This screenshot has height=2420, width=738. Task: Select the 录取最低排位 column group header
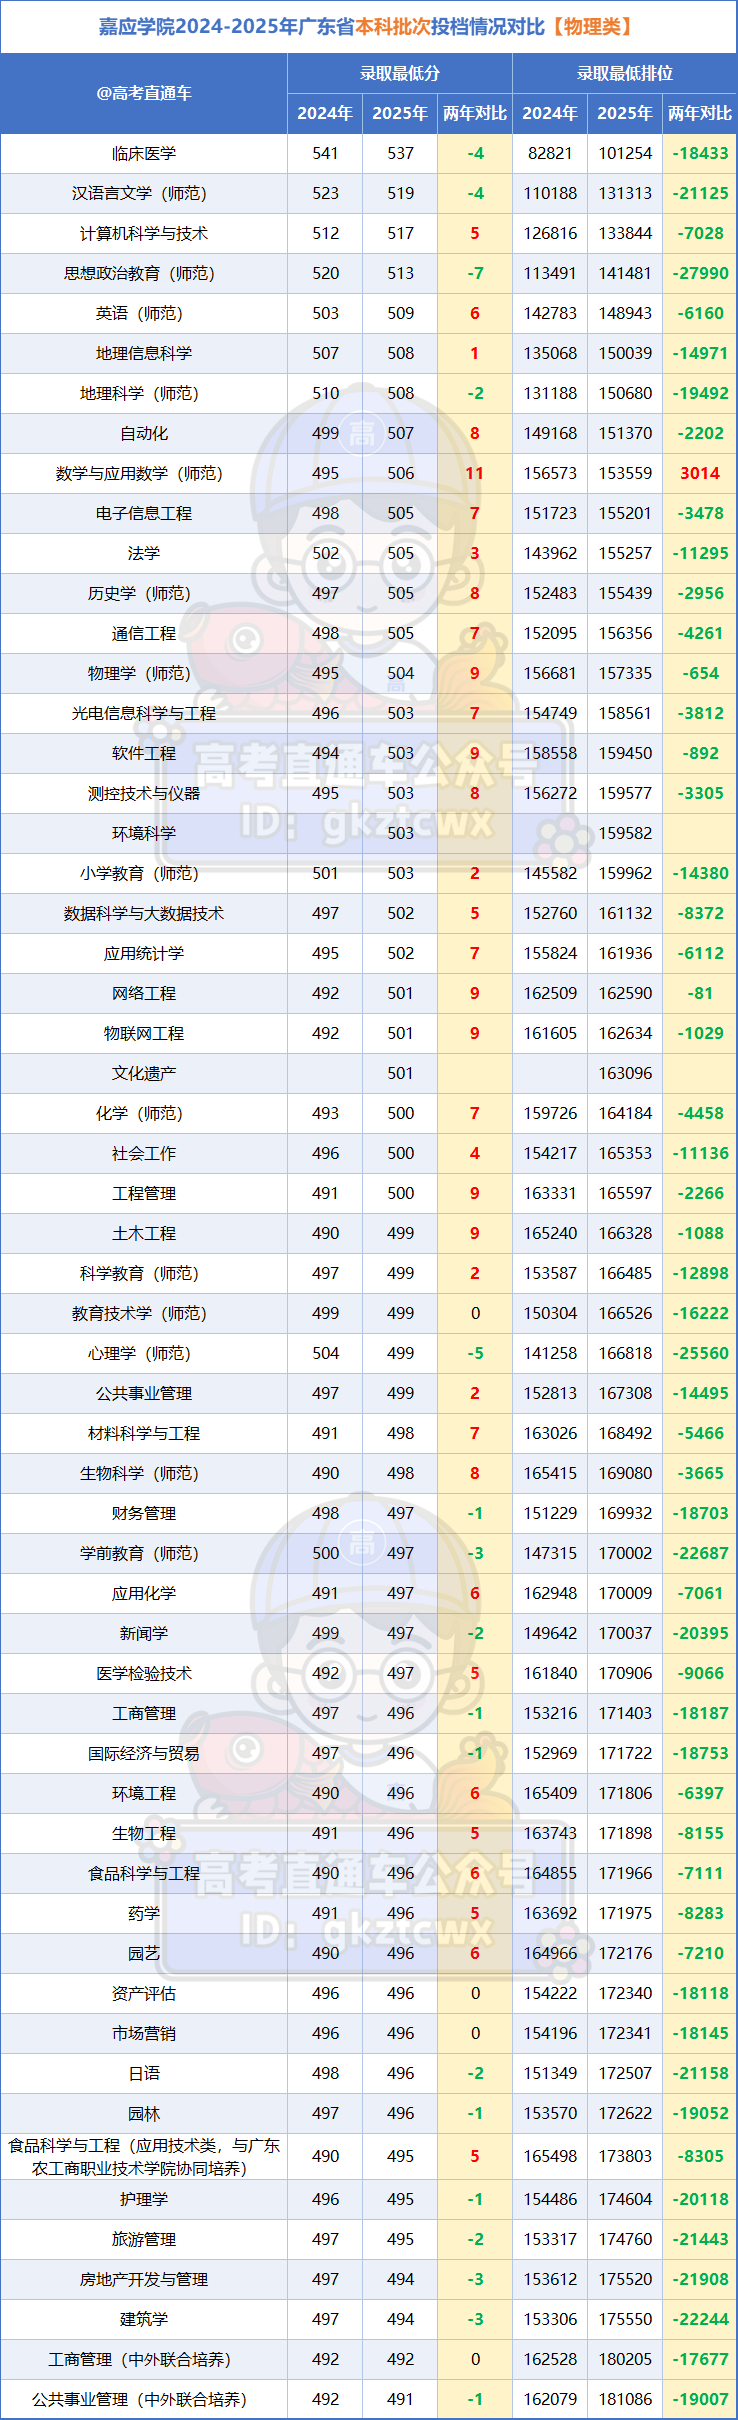[x=625, y=73]
